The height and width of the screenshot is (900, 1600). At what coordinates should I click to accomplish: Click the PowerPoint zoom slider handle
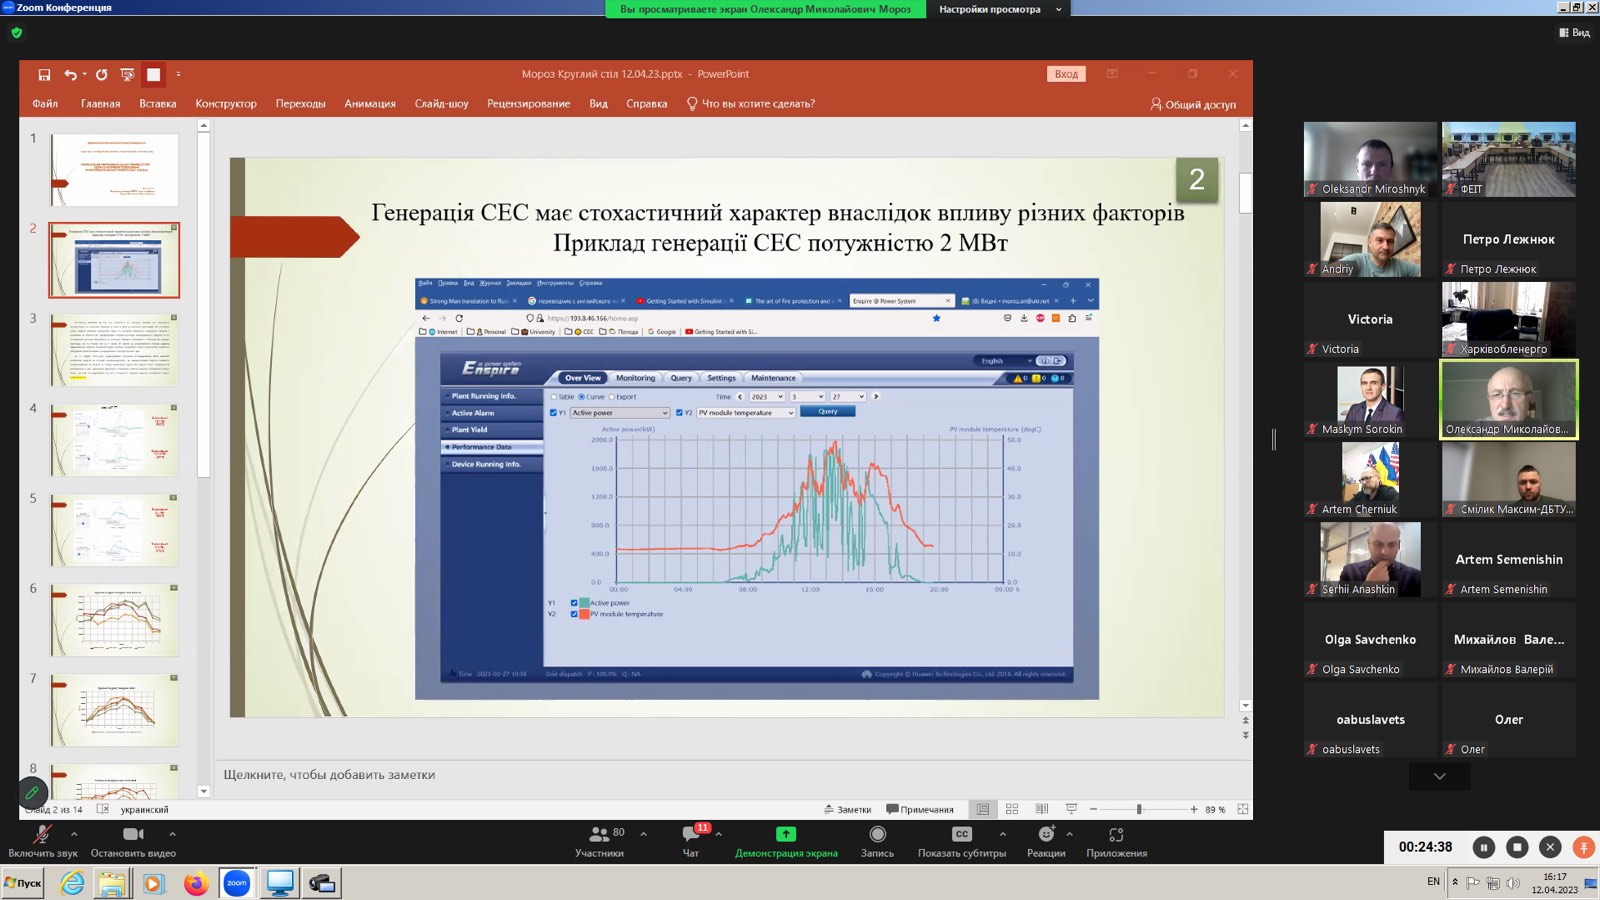[x=1139, y=809]
